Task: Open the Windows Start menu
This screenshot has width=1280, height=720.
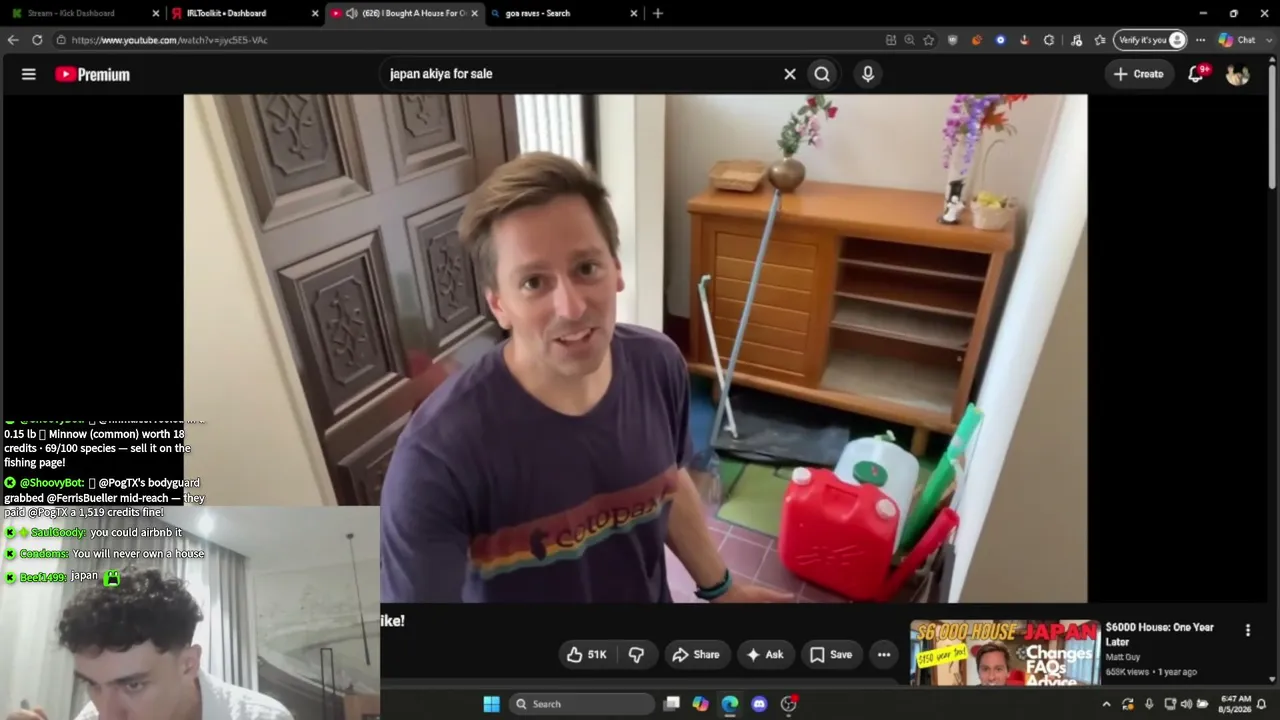Action: click(491, 704)
